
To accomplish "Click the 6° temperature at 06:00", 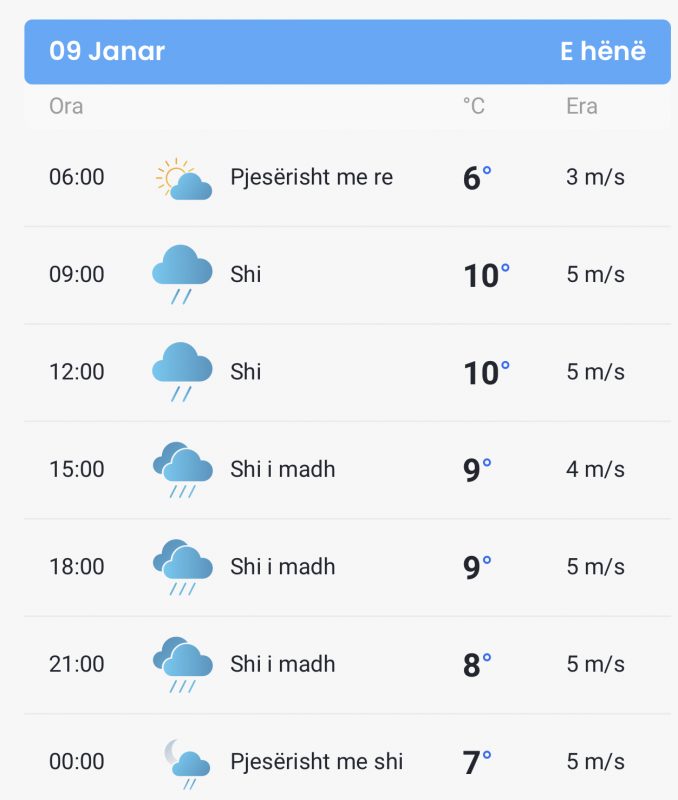I will coord(477,178).
